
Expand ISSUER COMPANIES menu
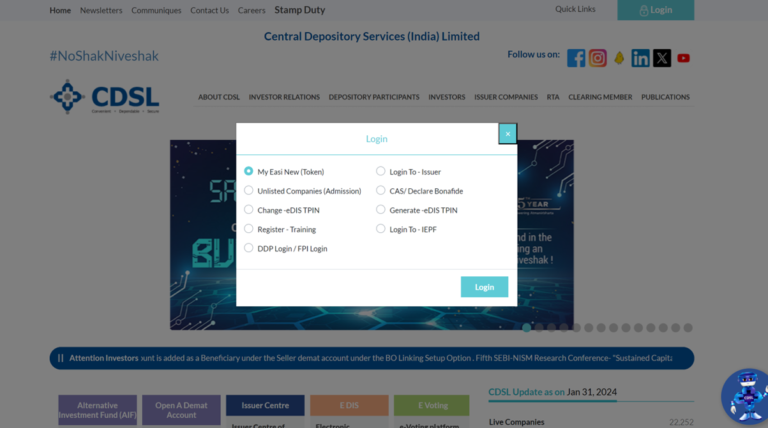click(506, 97)
